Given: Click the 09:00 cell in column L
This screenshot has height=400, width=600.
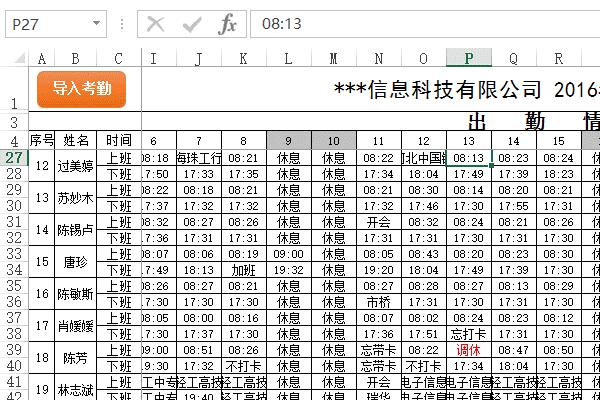Looking at the screenshot, I should pos(289,254).
